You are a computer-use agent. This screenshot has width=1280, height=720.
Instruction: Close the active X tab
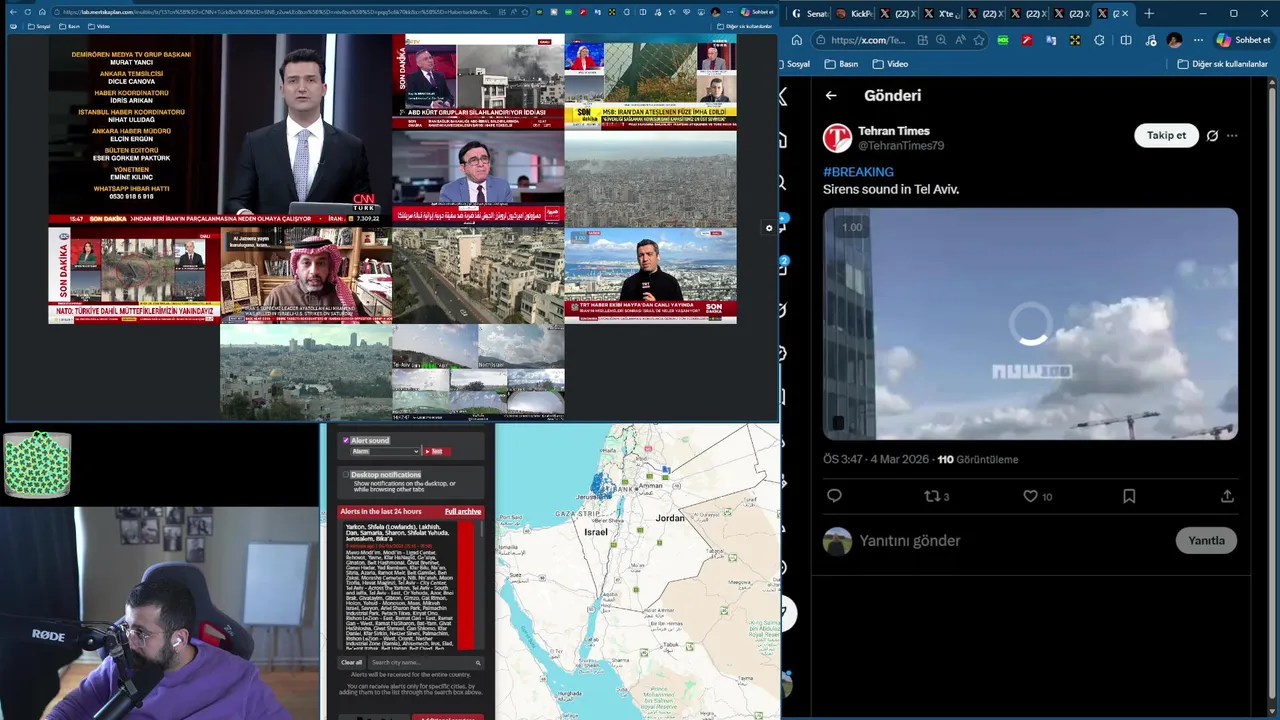pyautogui.click(x=1125, y=14)
